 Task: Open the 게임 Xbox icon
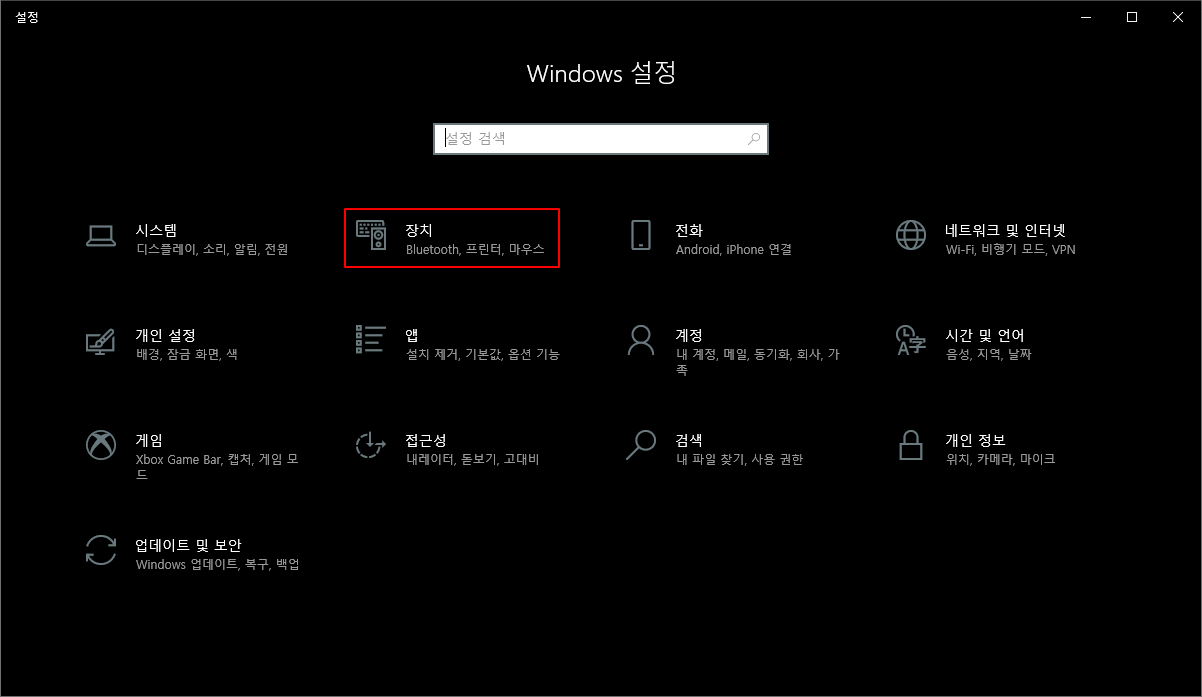click(x=100, y=445)
